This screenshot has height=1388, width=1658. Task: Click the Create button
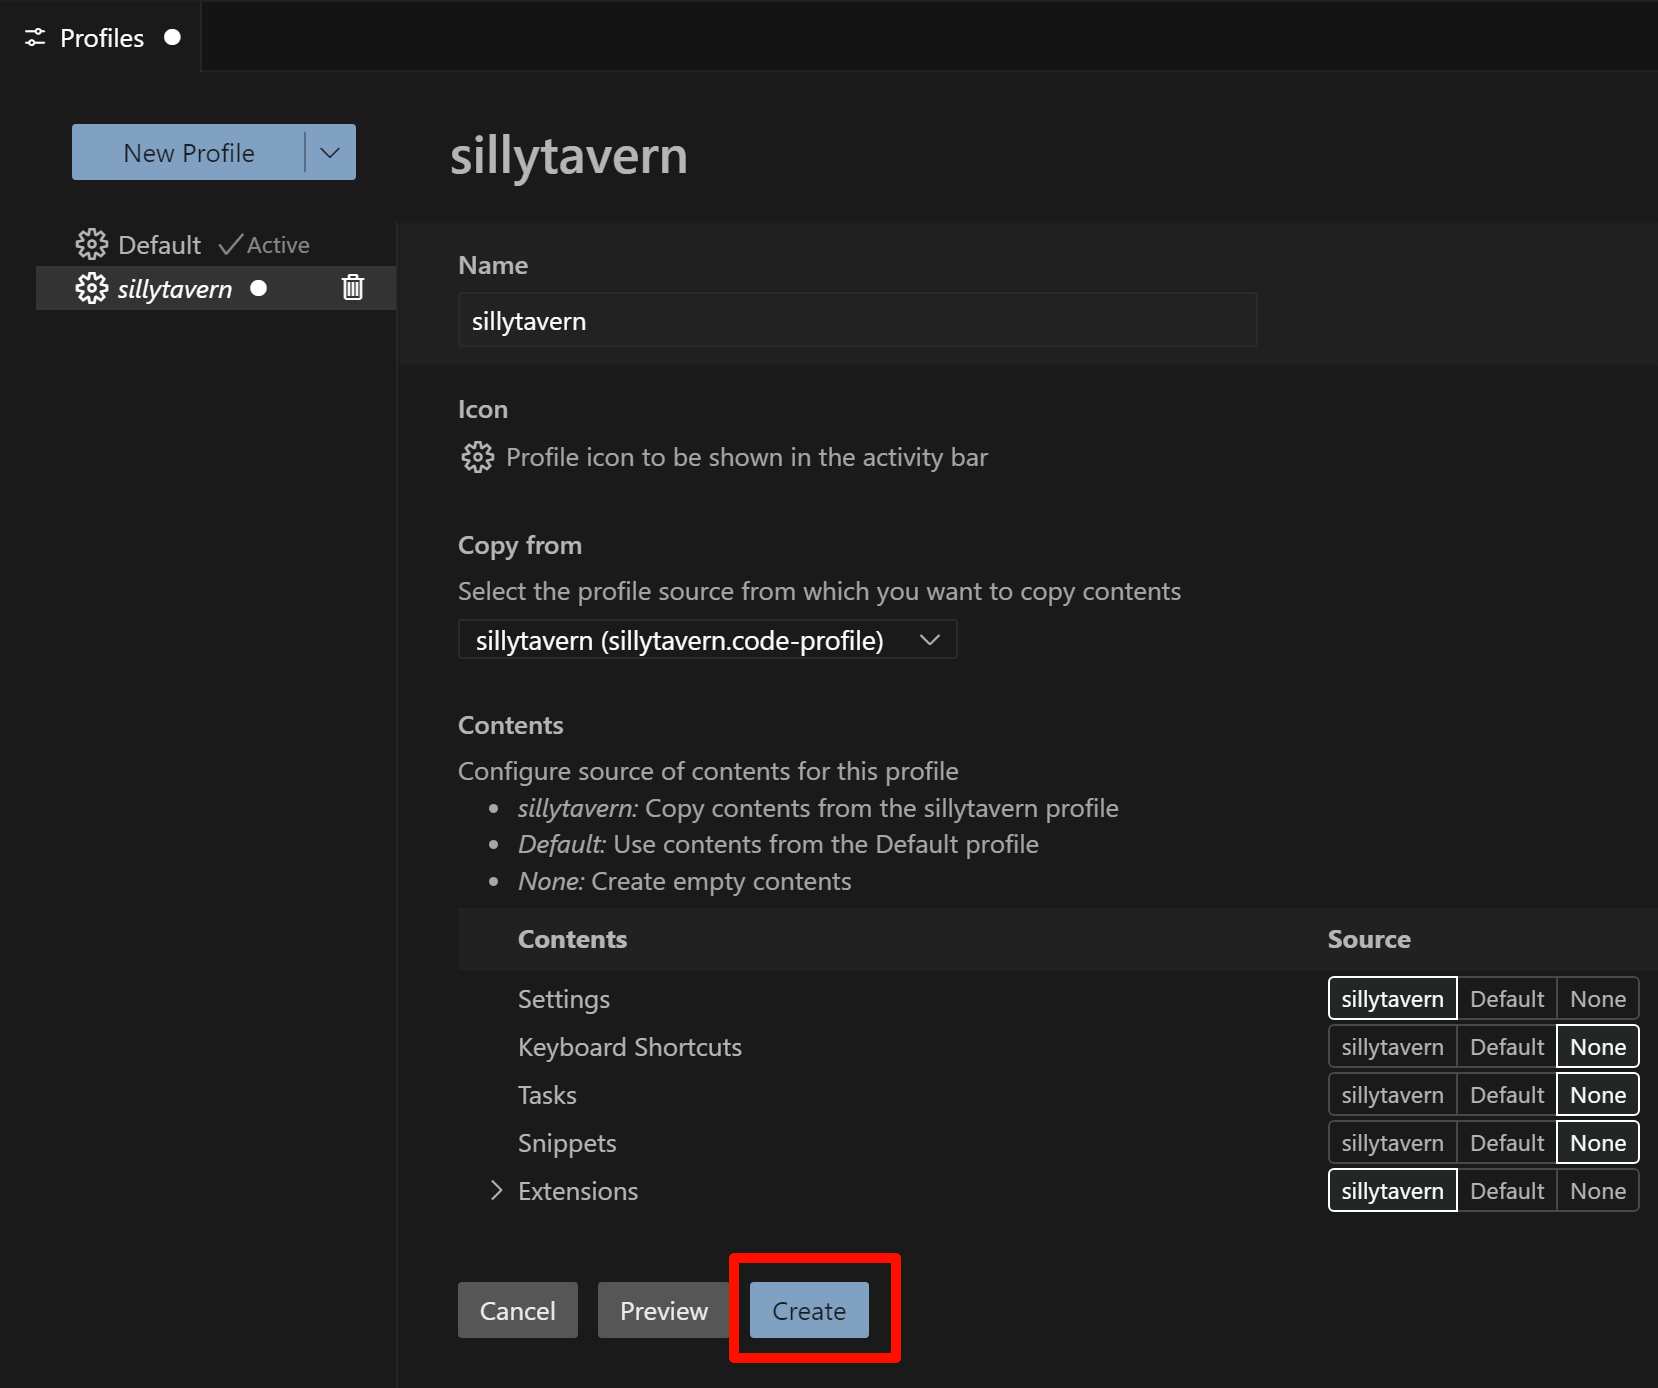(809, 1310)
